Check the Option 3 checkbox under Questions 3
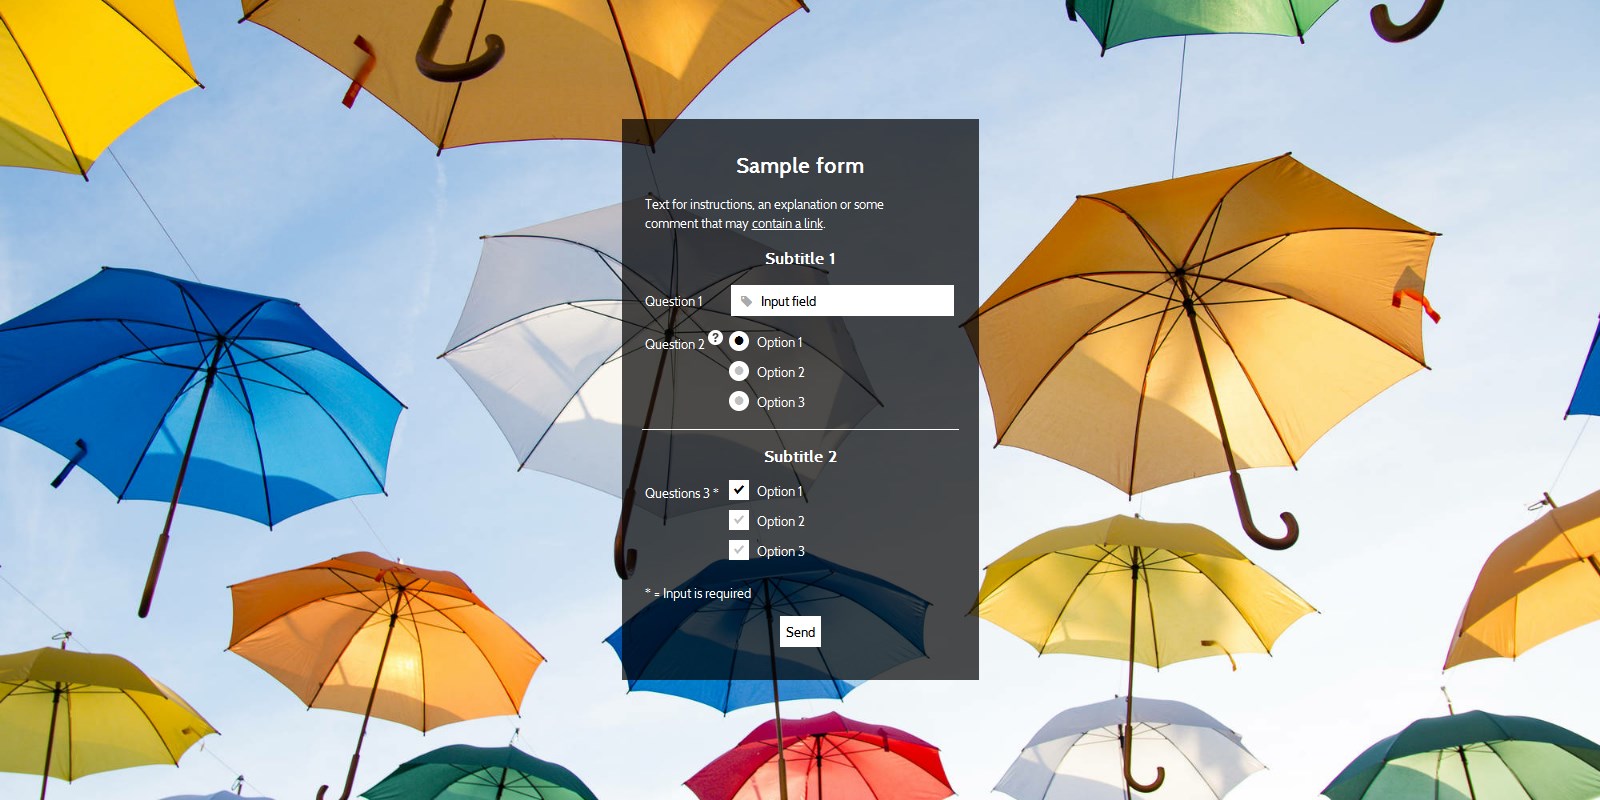The height and width of the screenshot is (800, 1600). coord(739,550)
